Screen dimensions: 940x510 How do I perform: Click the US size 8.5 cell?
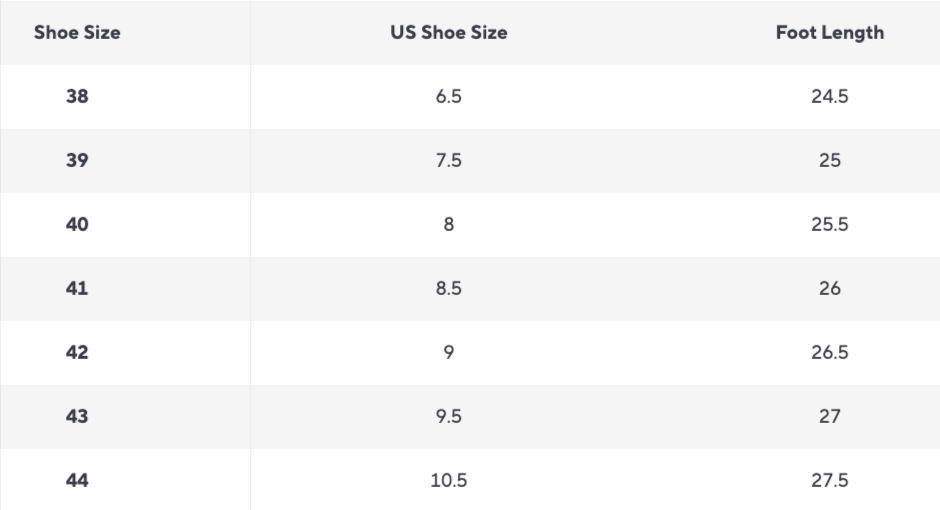448,289
